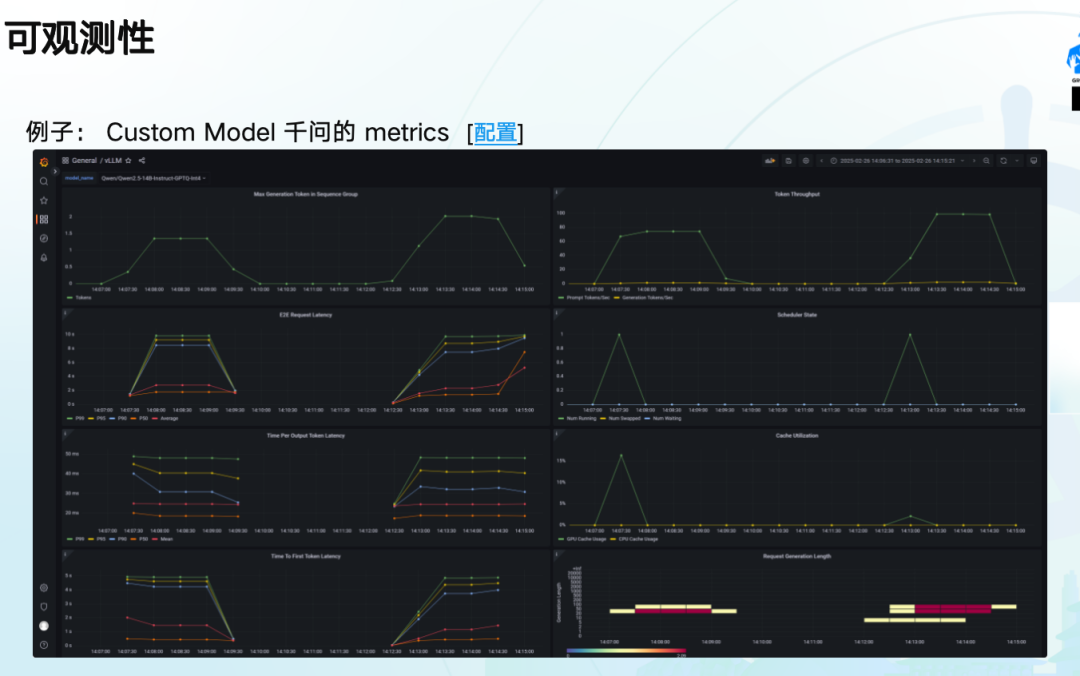Image resolution: width=1080 pixels, height=676 pixels.
Task: Shift time range backward with left arrow
Action: point(821,161)
